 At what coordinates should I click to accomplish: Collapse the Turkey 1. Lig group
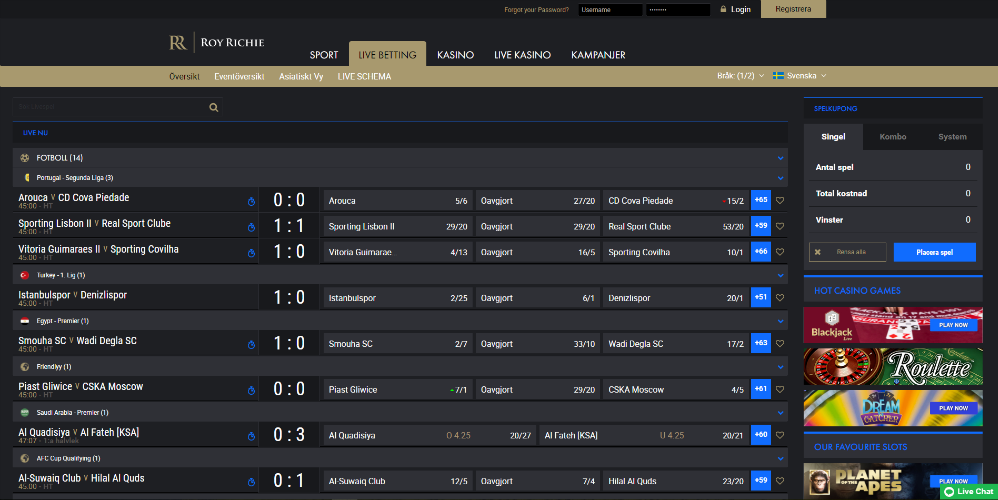780,275
